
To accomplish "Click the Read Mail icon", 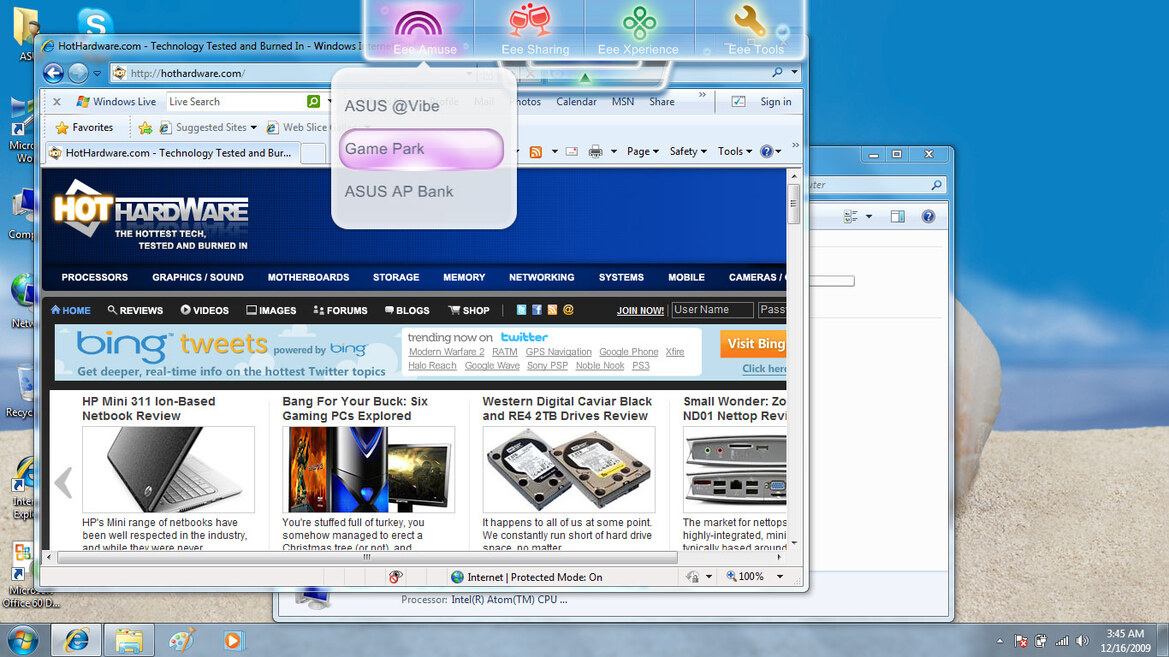I will point(572,152).
